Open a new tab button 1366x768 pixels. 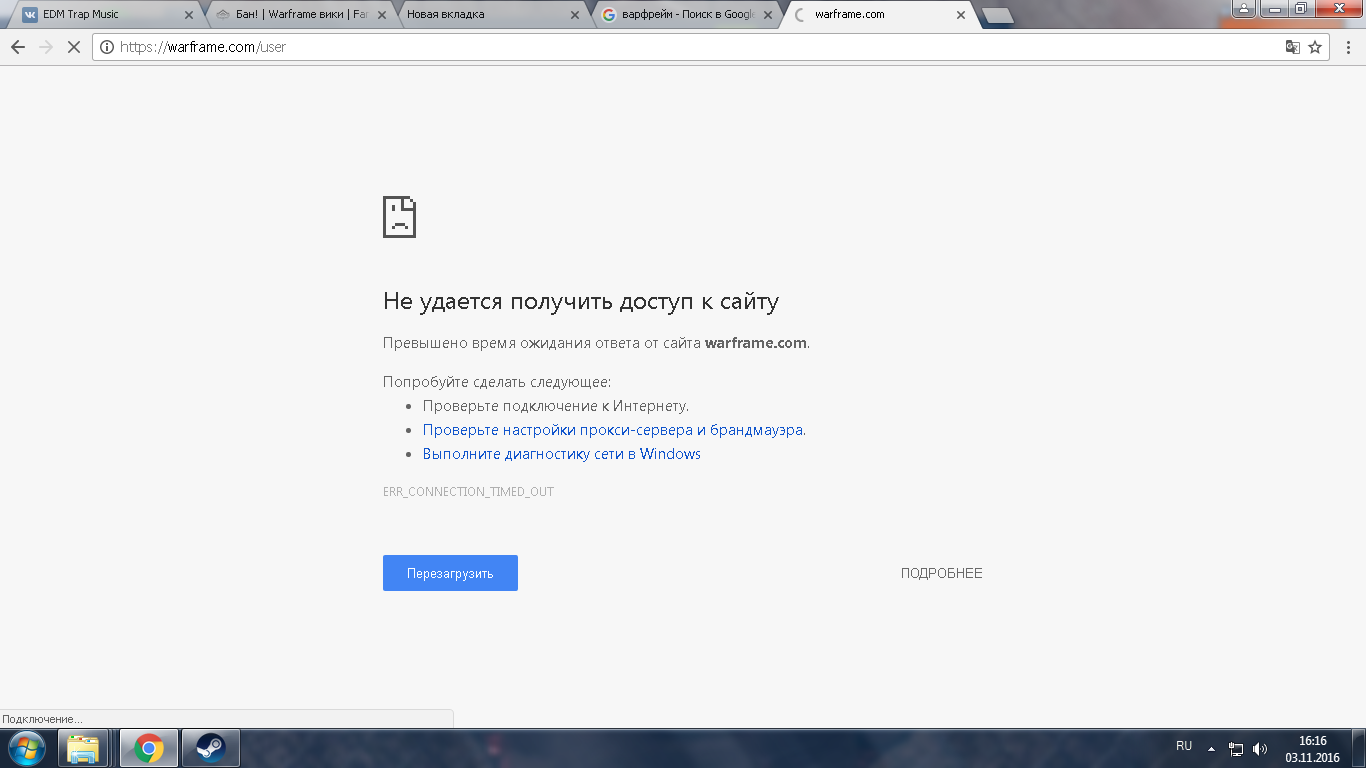997,16
